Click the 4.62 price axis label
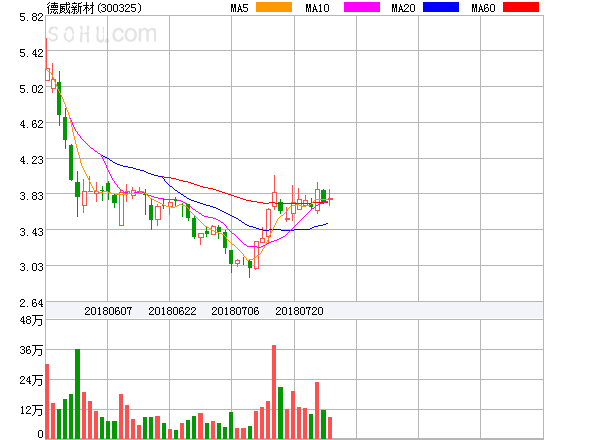600x440 pixels. [x=31, y=124]
